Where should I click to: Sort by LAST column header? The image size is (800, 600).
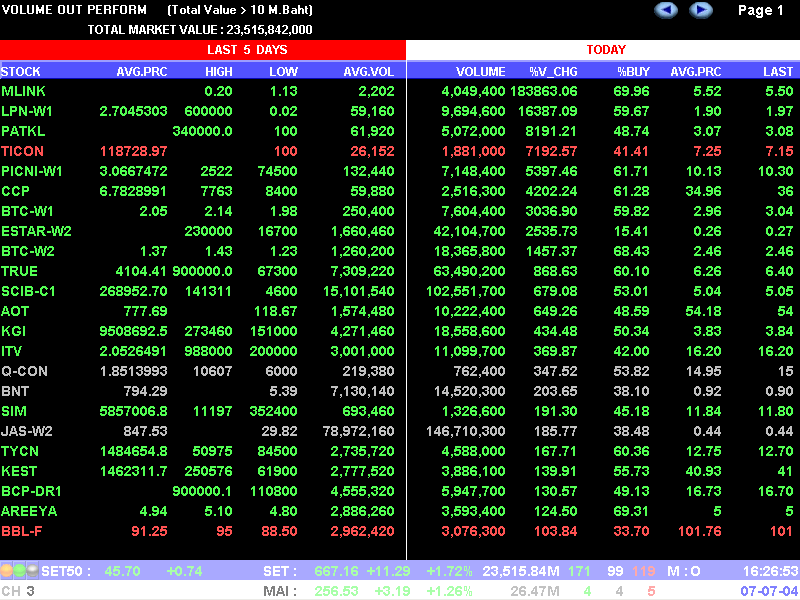(778, 71)
